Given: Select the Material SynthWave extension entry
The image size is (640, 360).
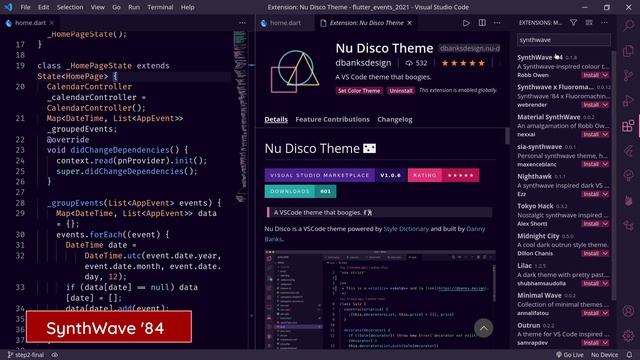Looking at the screenshot, I should tap(563, 125).
